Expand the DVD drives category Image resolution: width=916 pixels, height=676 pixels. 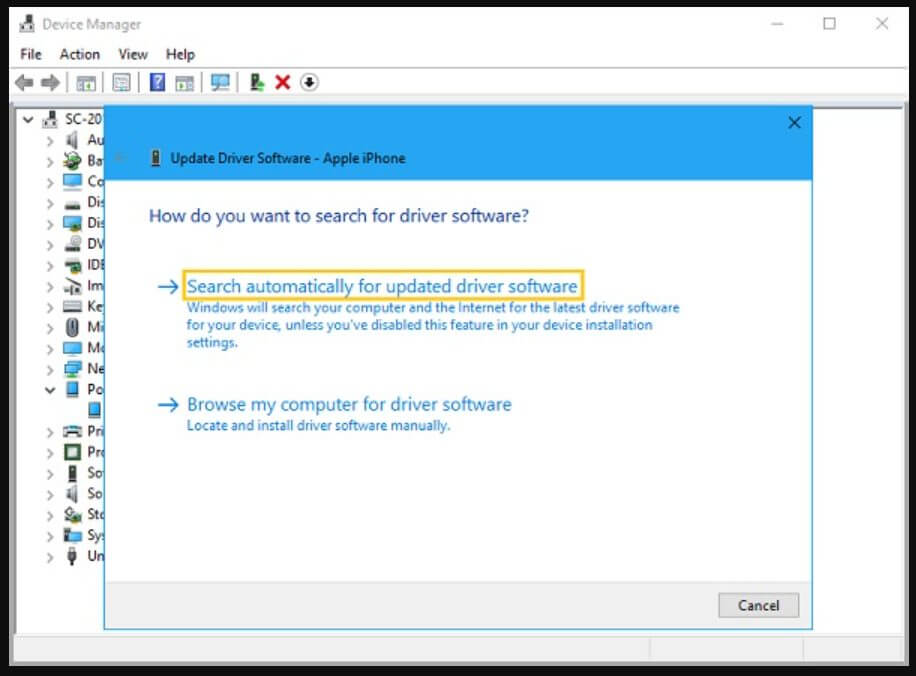(x=50, y=243)
